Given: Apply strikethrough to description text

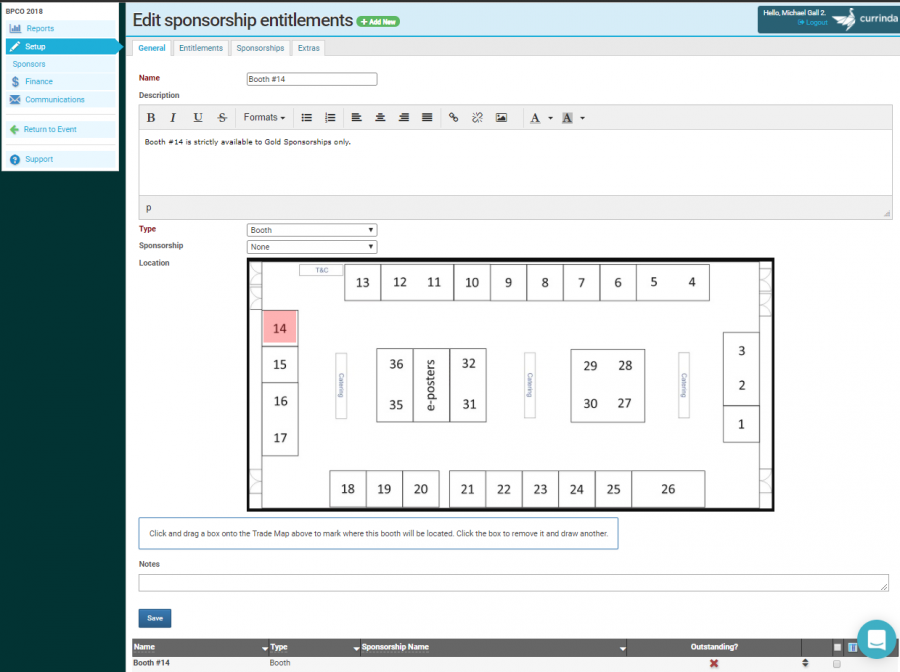Looking at the screenshot, I should (x=222, y=118).
